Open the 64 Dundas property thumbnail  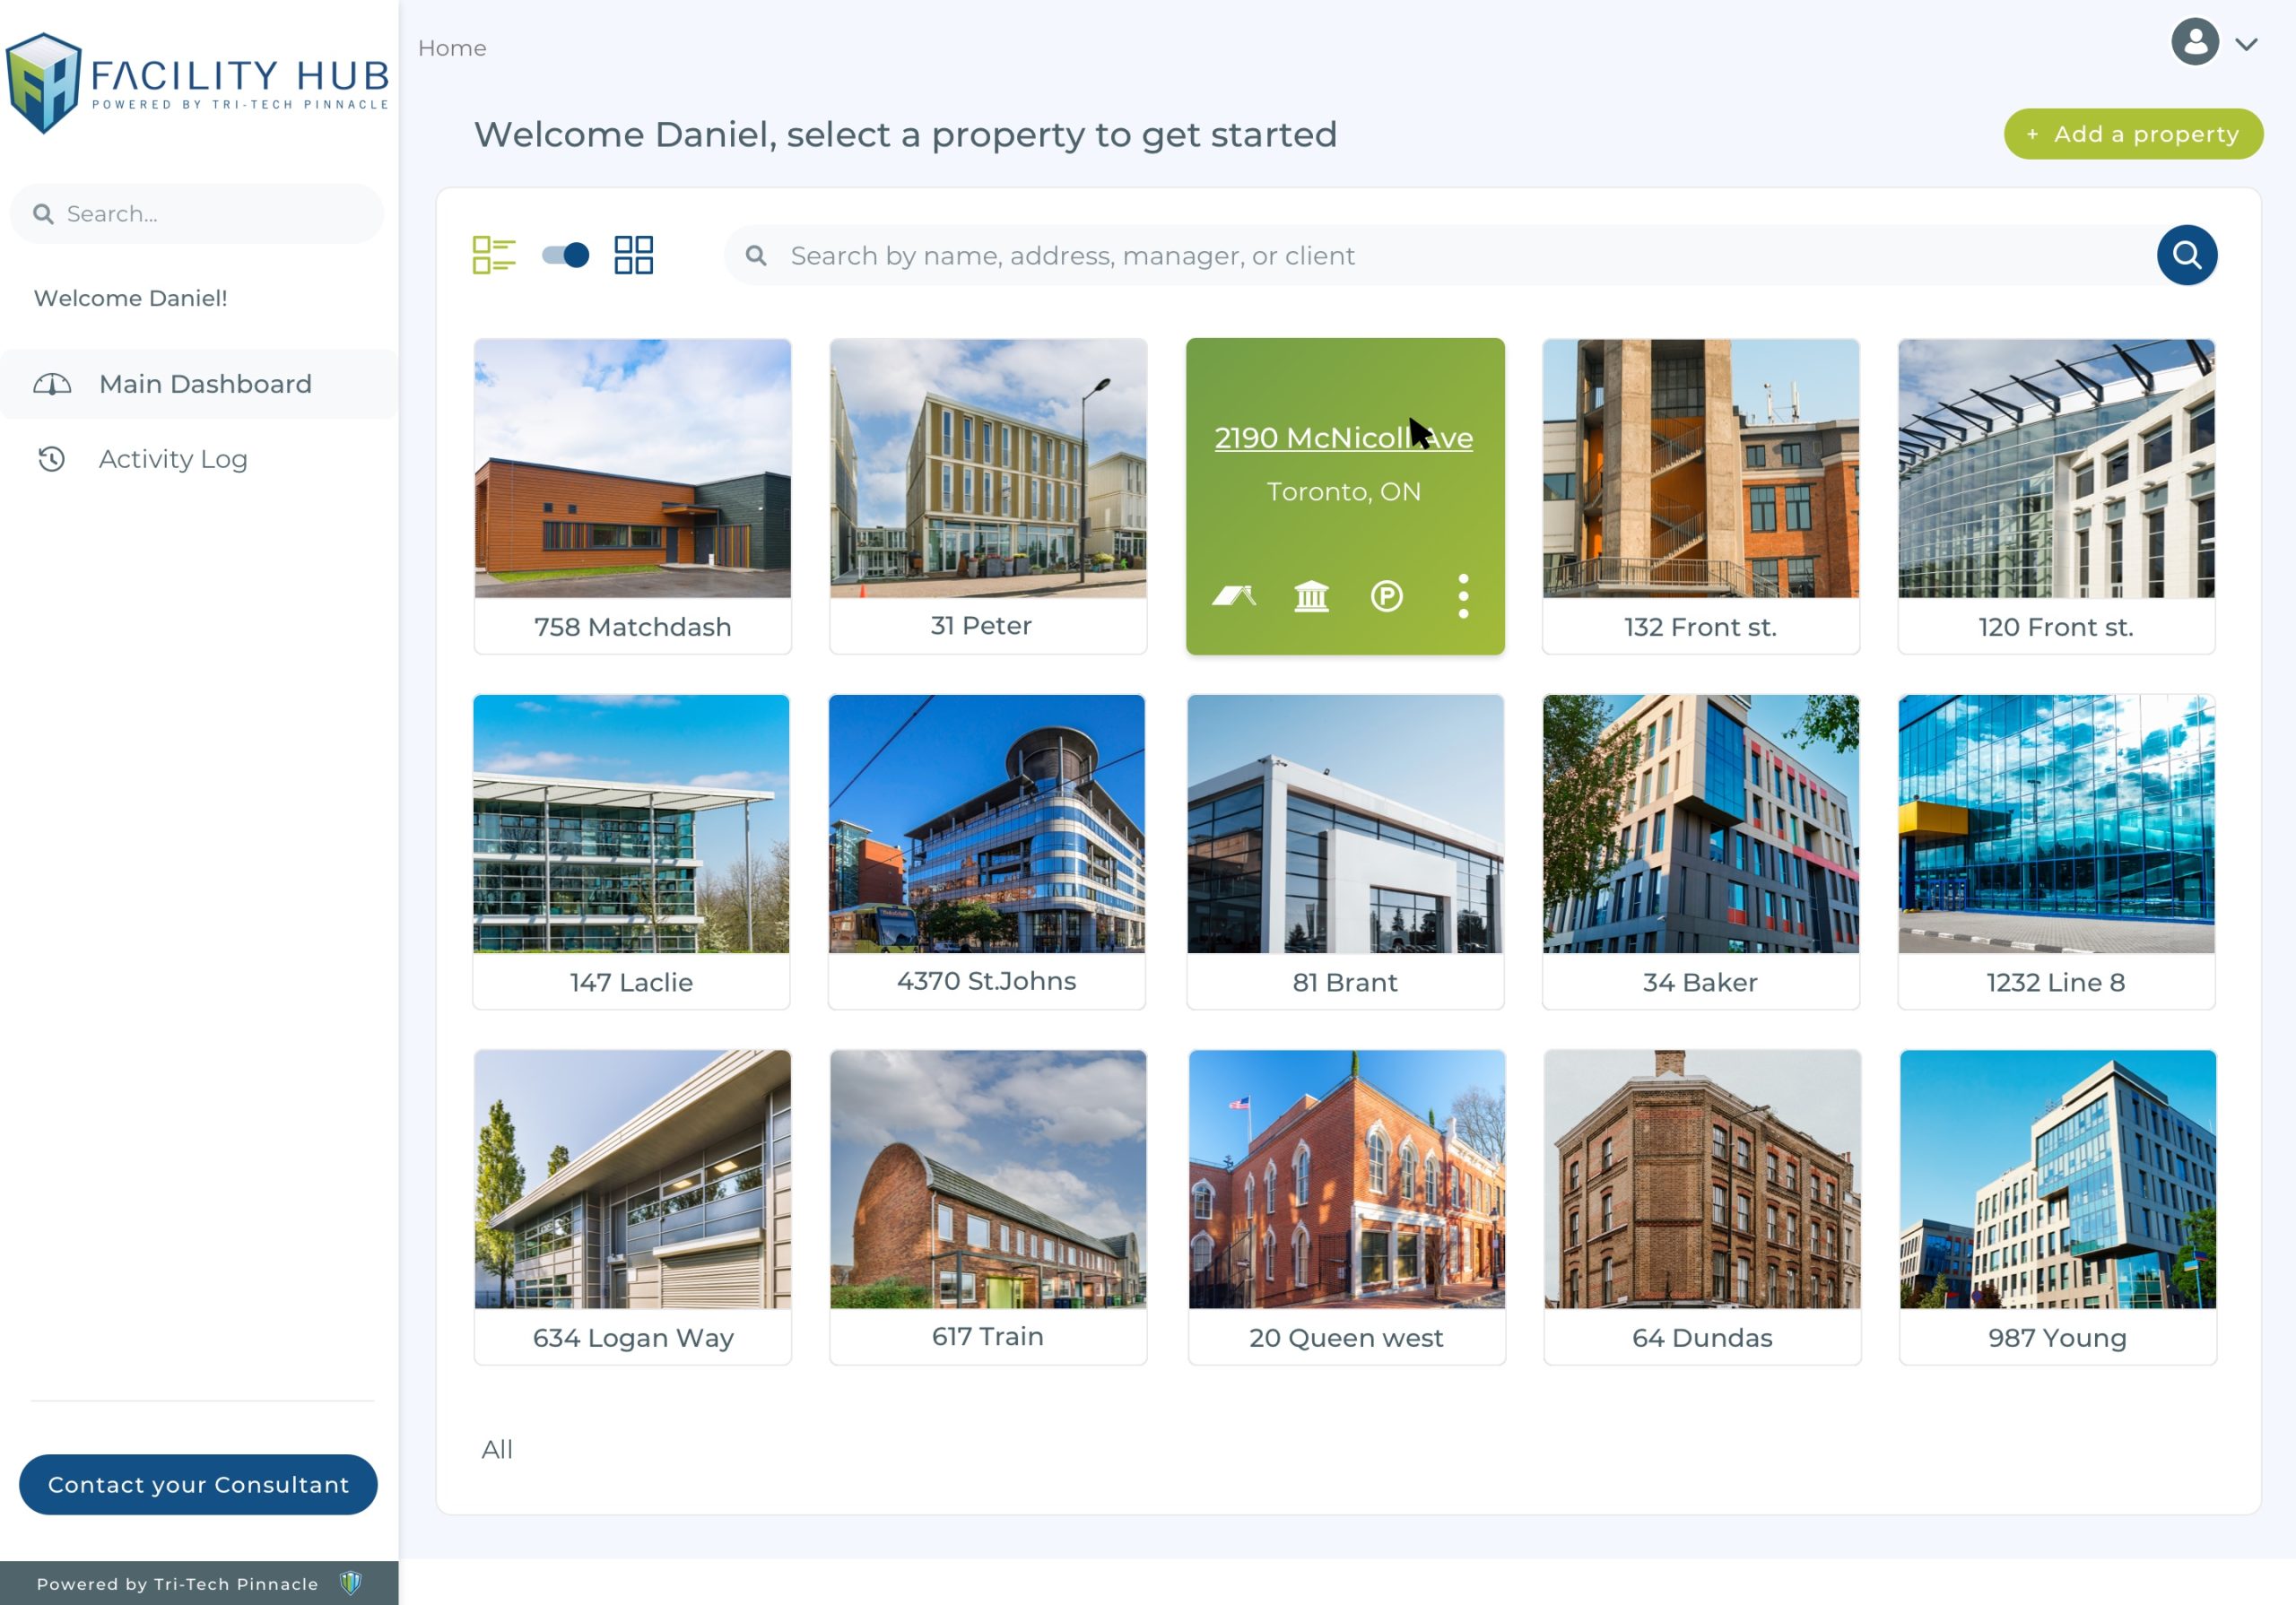(1702, 1179)
